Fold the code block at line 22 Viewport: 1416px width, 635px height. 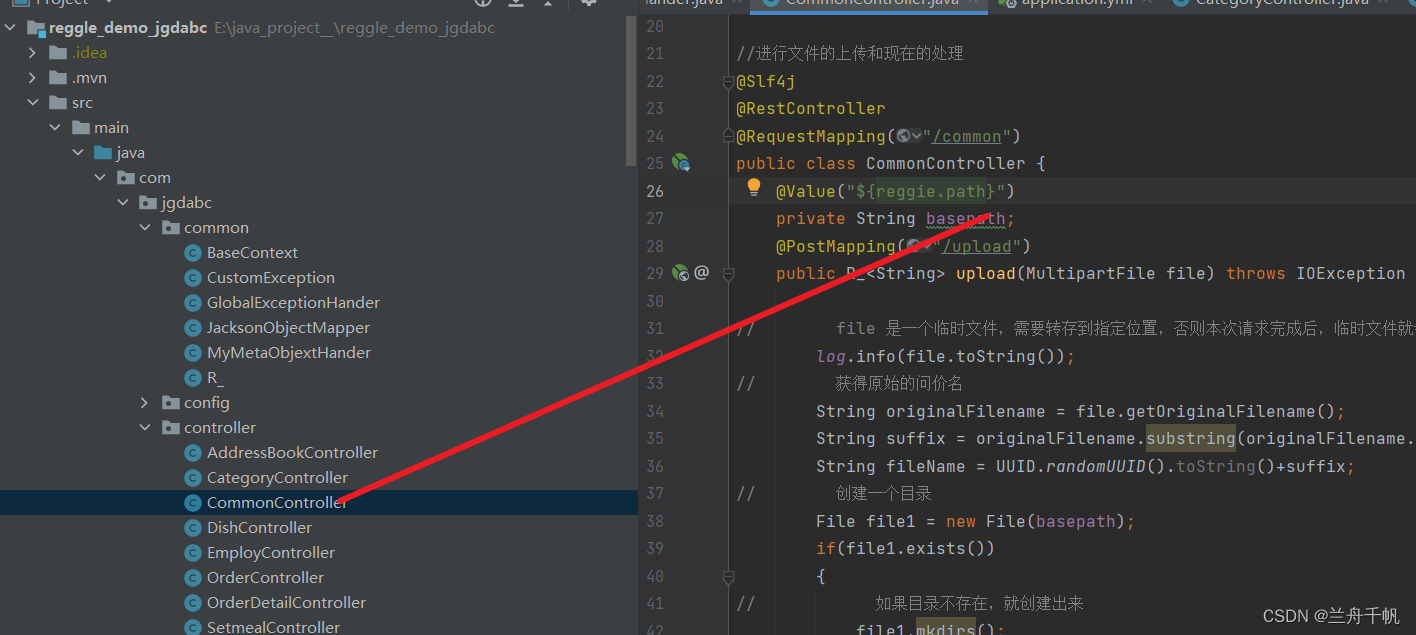[728, 84]
